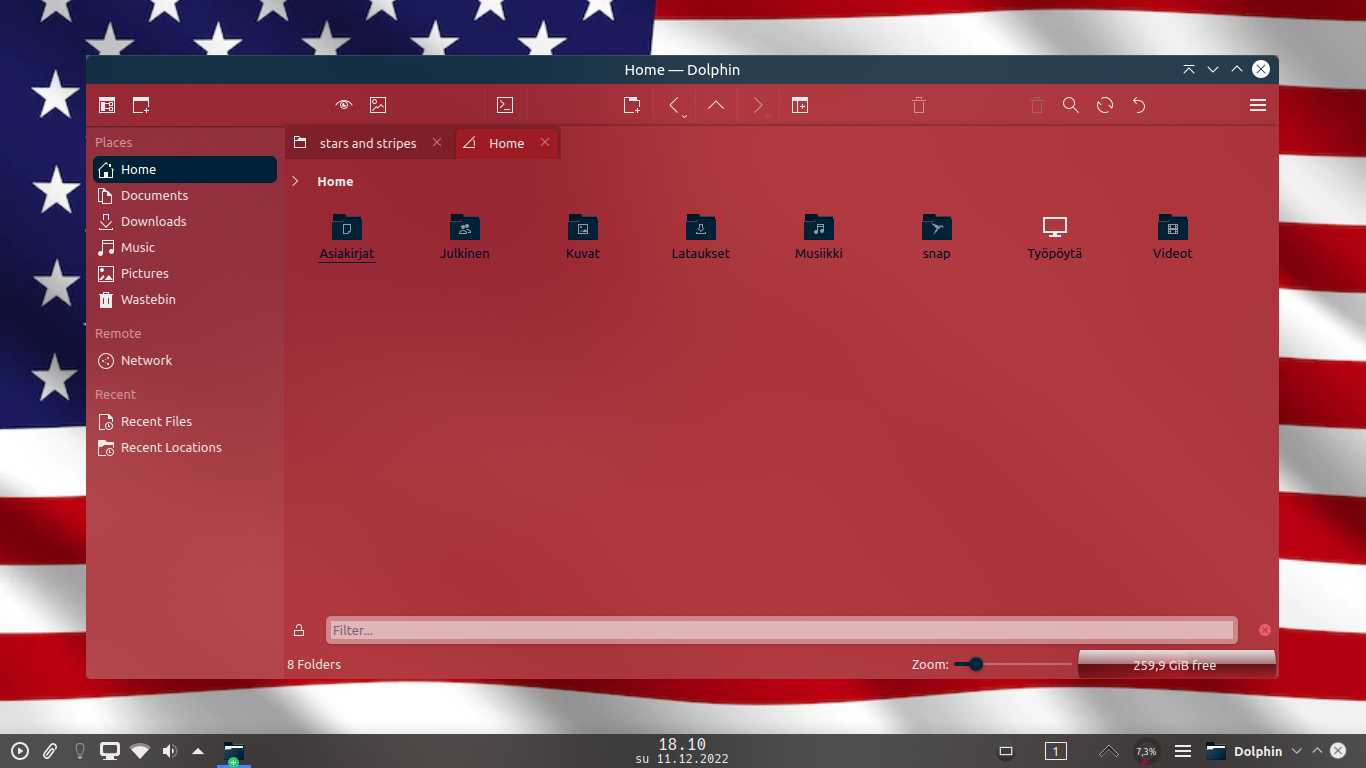Click the 8 Folders status text
The height and width of the screenshot is (768, 1366).
tap(314, 664)
